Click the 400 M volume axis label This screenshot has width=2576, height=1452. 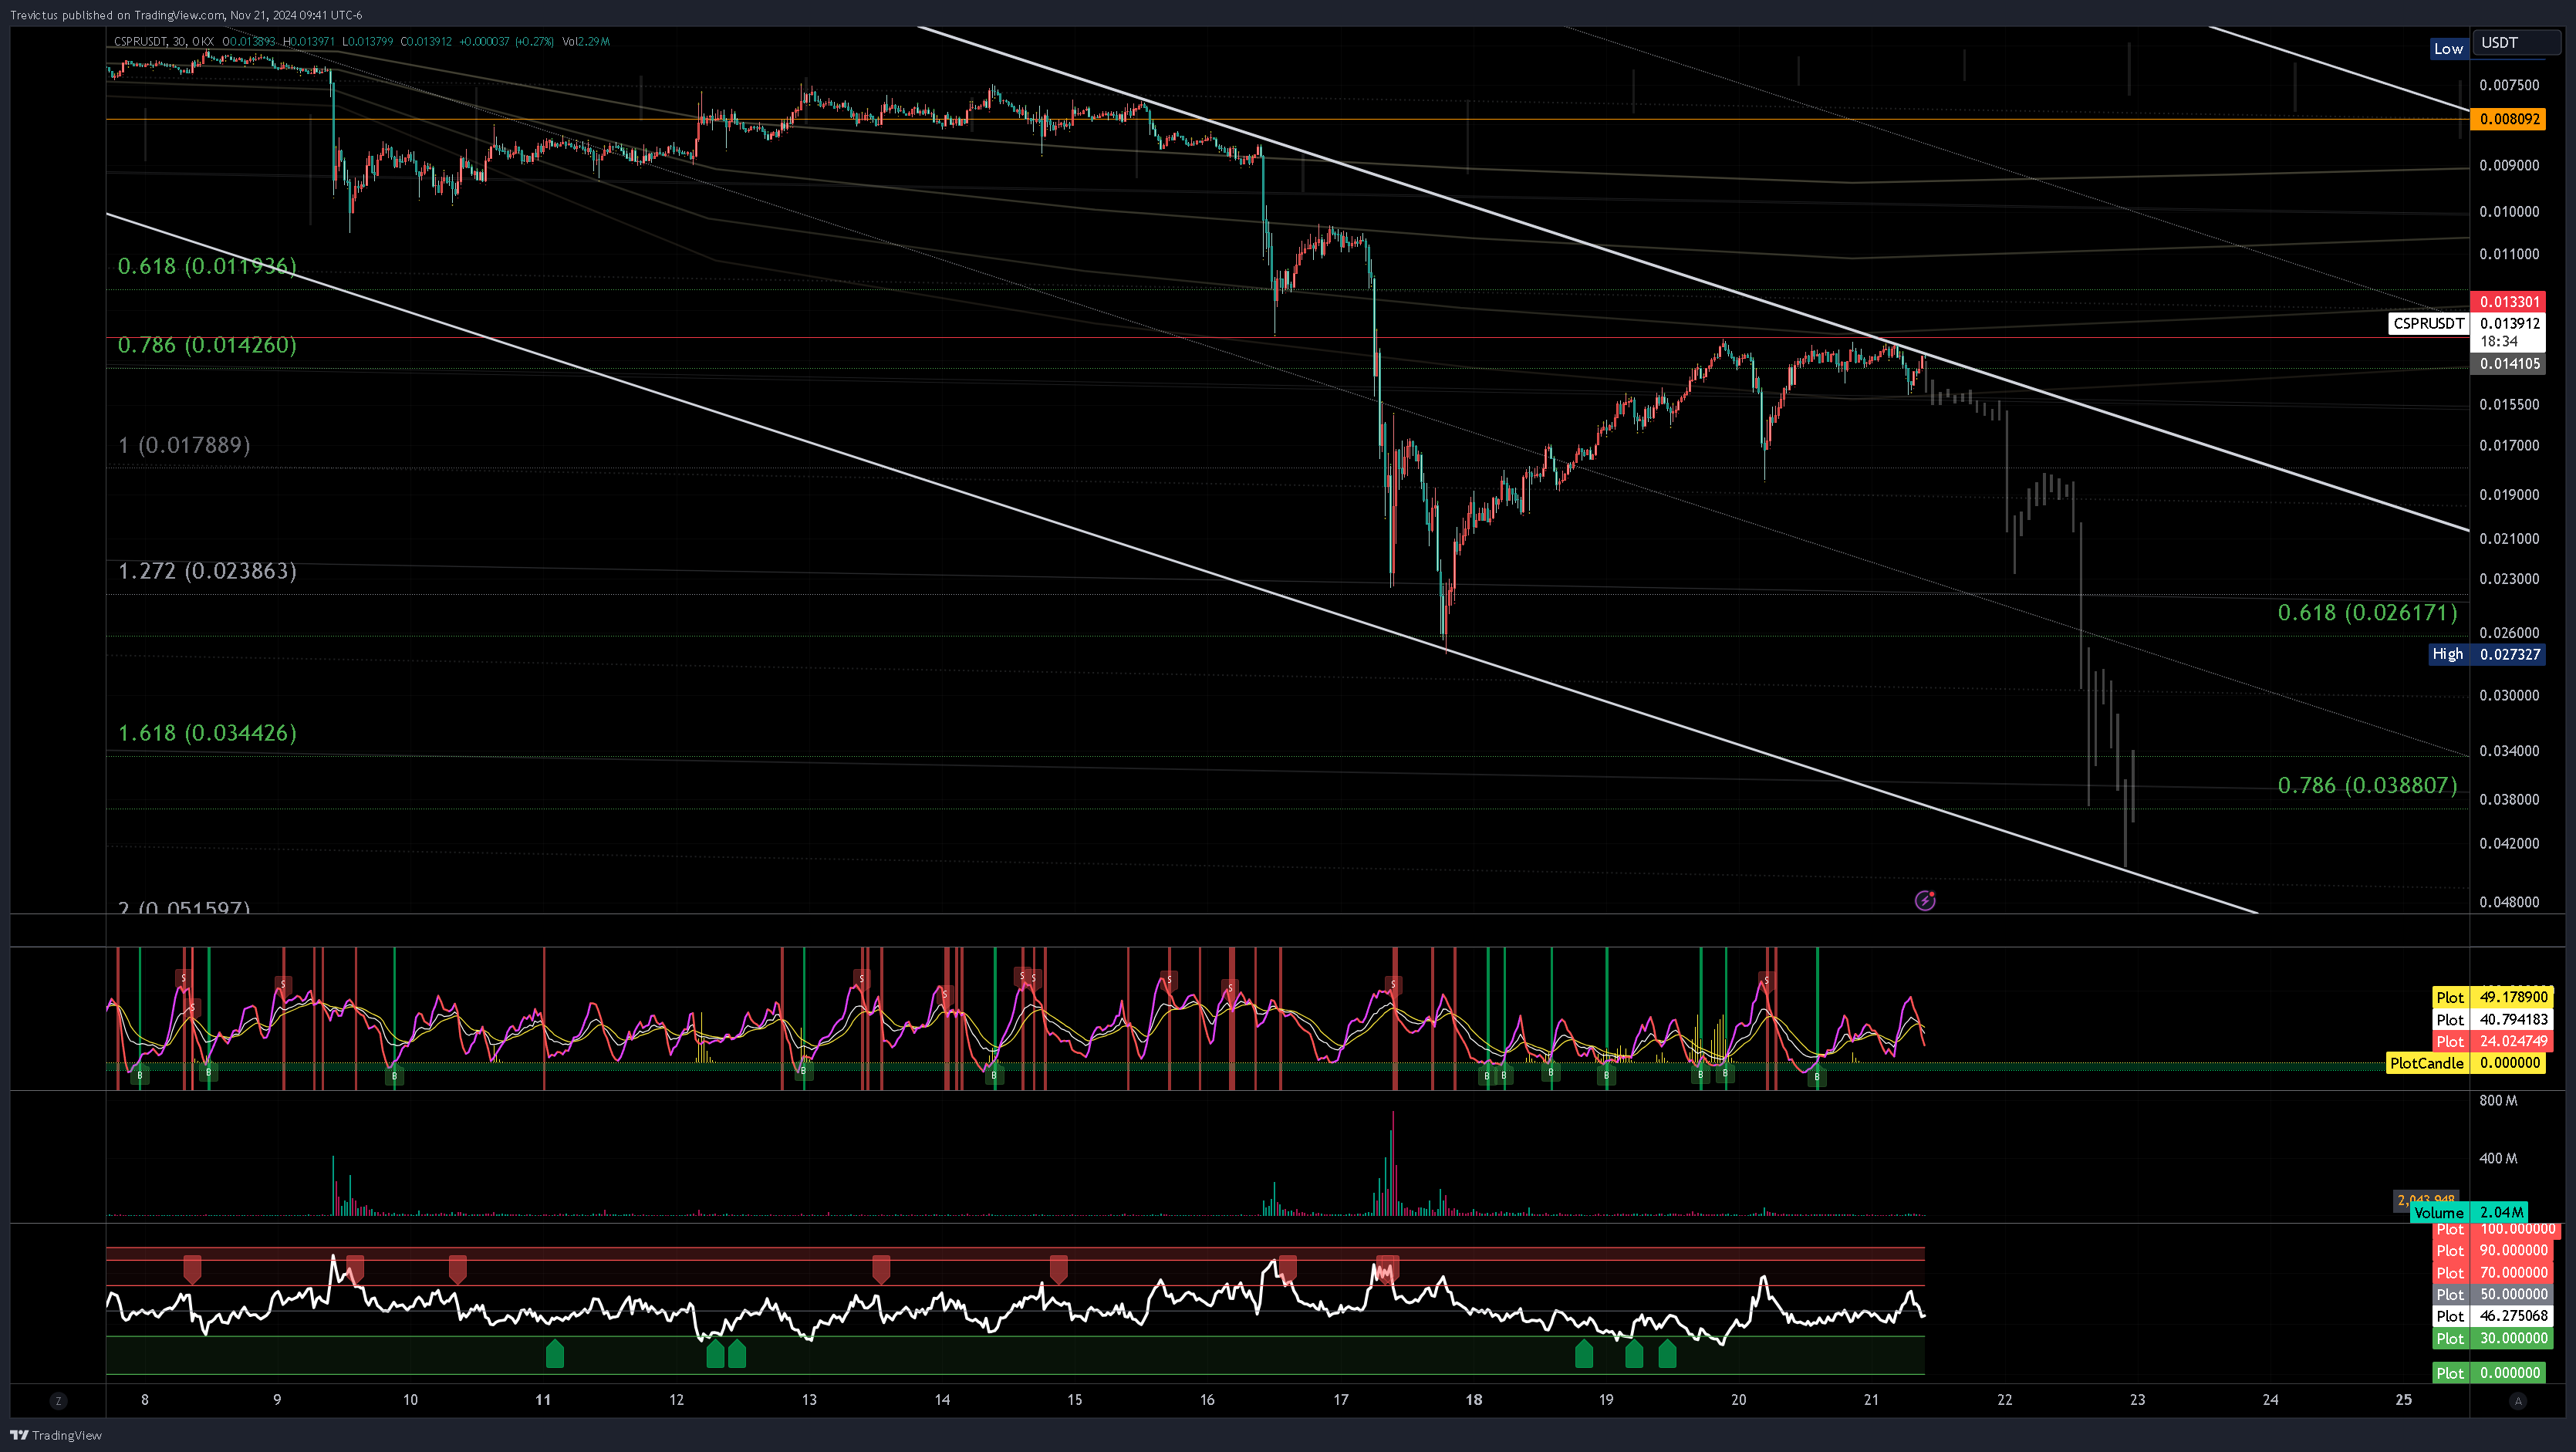(2498, 1159)
